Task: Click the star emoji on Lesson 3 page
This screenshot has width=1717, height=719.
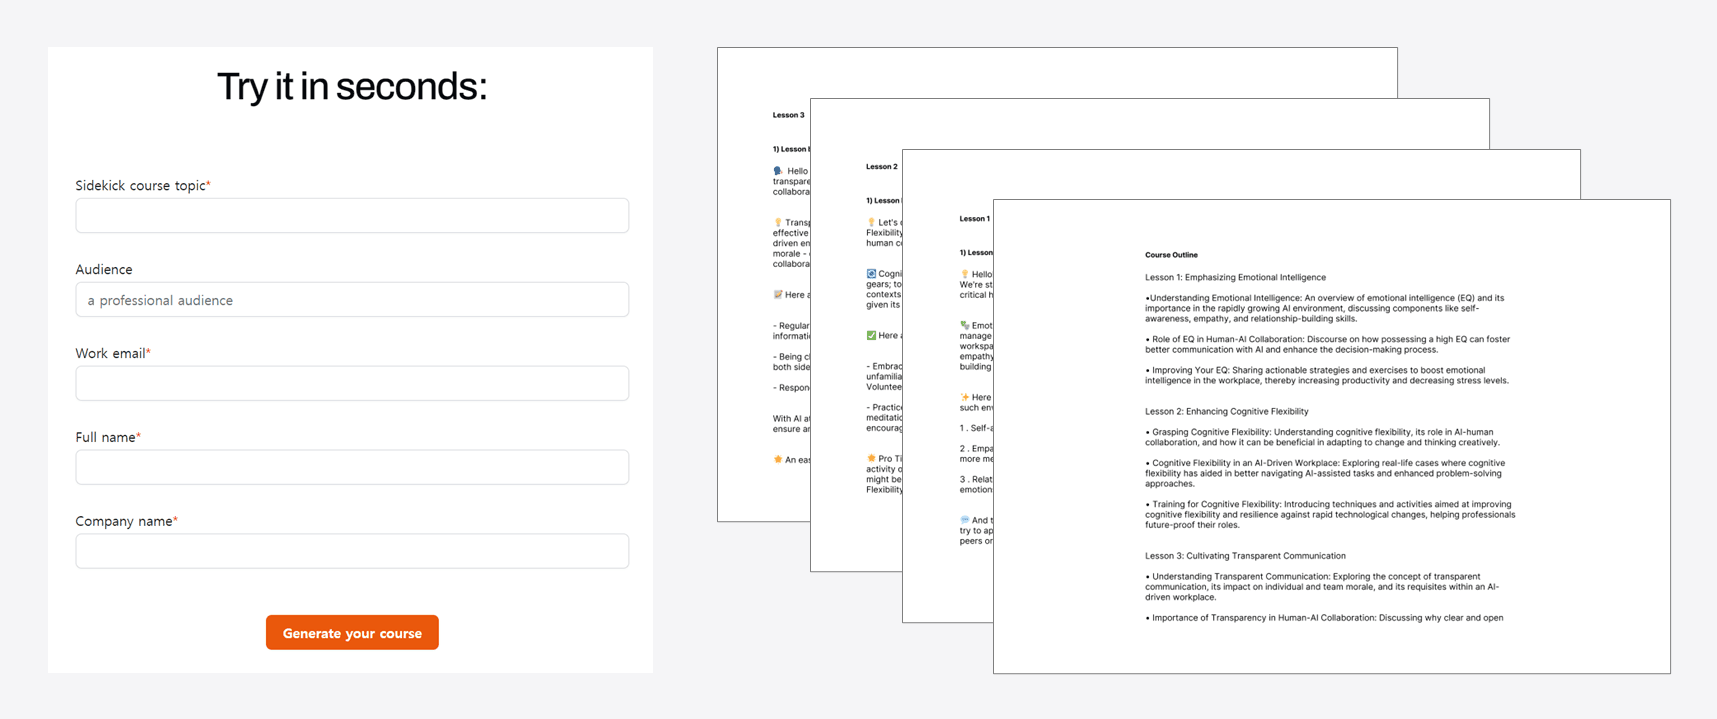Action: click(x=778, y=460)
